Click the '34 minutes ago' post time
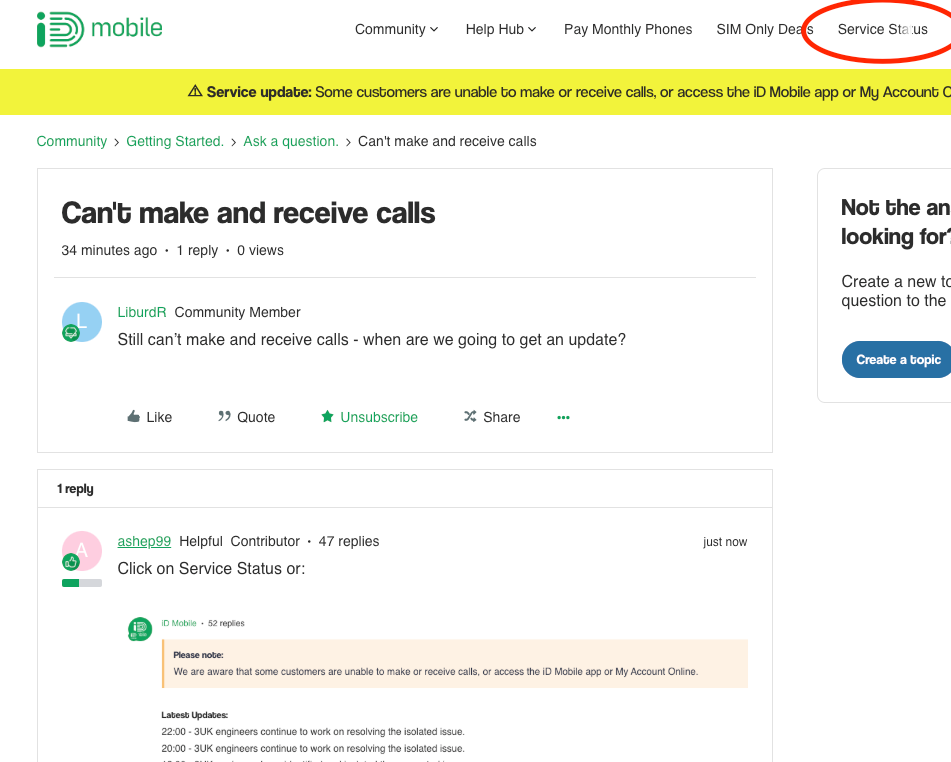Screen dimensions: 951x762 (109, 251)
